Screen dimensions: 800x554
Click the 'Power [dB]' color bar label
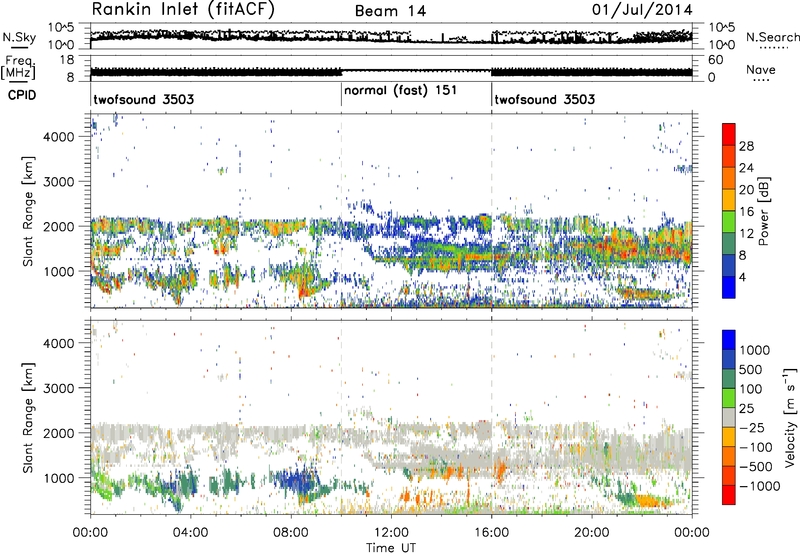click(x=763, y=211)
